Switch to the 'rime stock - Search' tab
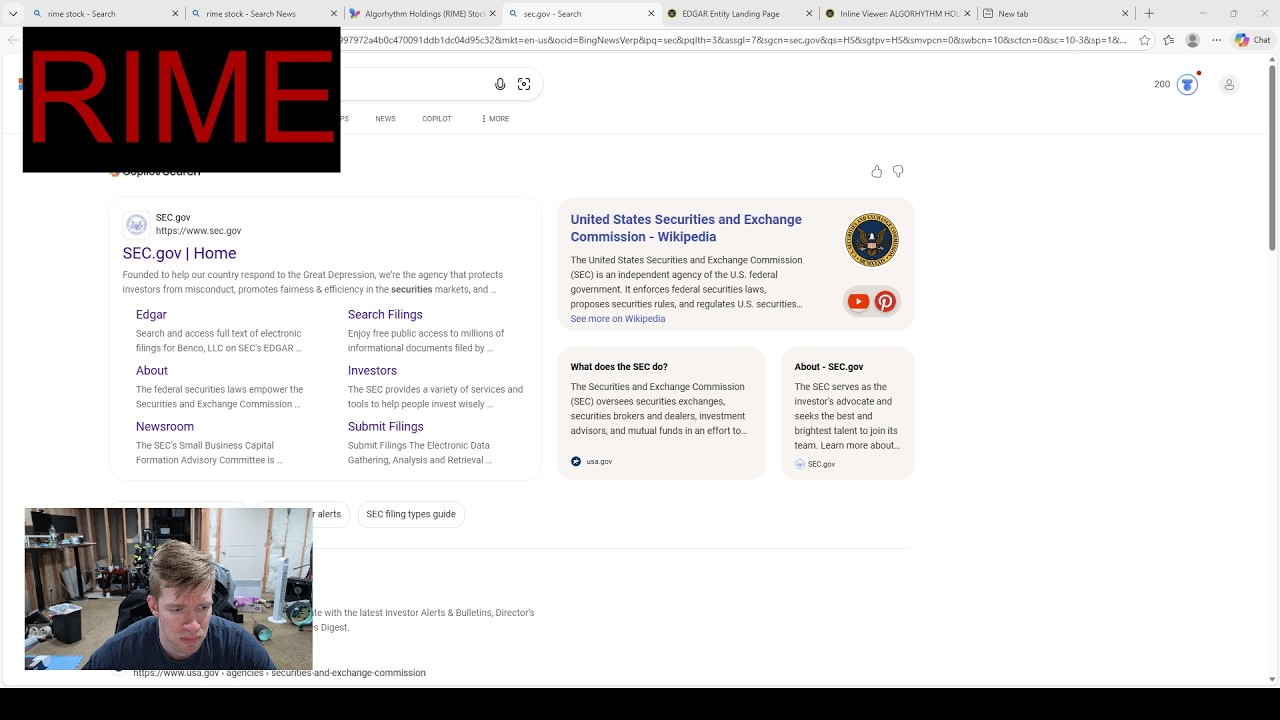1280x720 pixels. 95,13
